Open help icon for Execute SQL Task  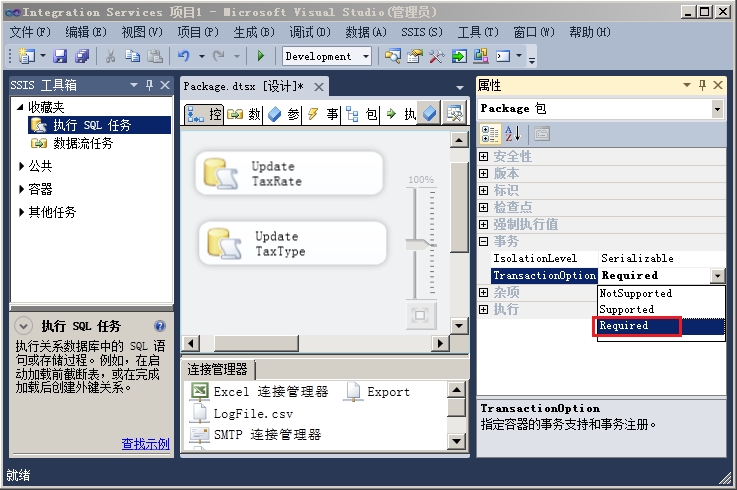click(x=160, y=326)
